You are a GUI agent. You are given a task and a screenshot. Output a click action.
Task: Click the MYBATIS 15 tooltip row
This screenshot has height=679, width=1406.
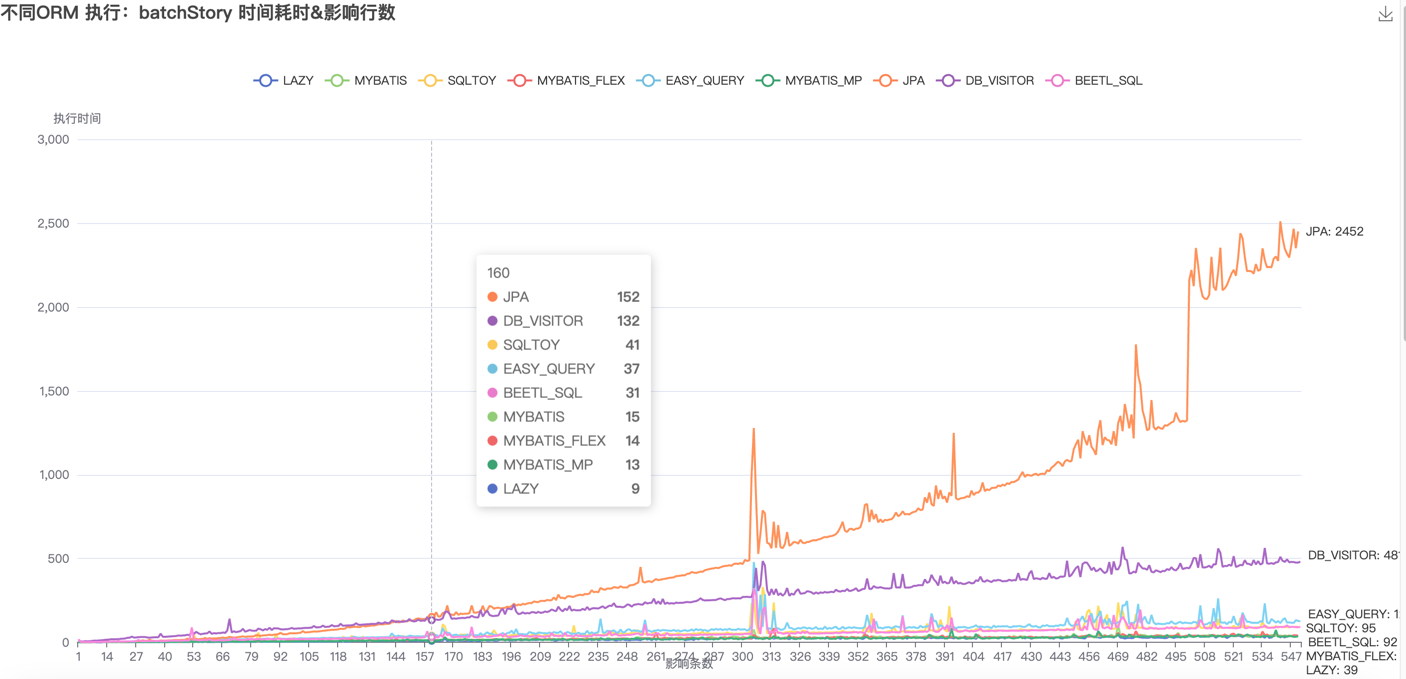tap(563, 417)
